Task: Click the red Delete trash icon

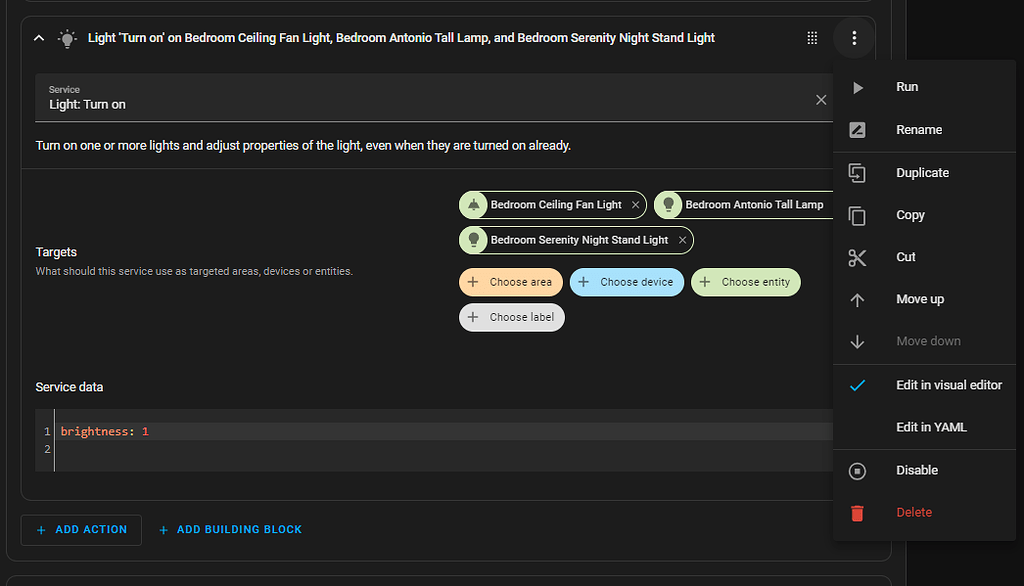Action: 857,512
